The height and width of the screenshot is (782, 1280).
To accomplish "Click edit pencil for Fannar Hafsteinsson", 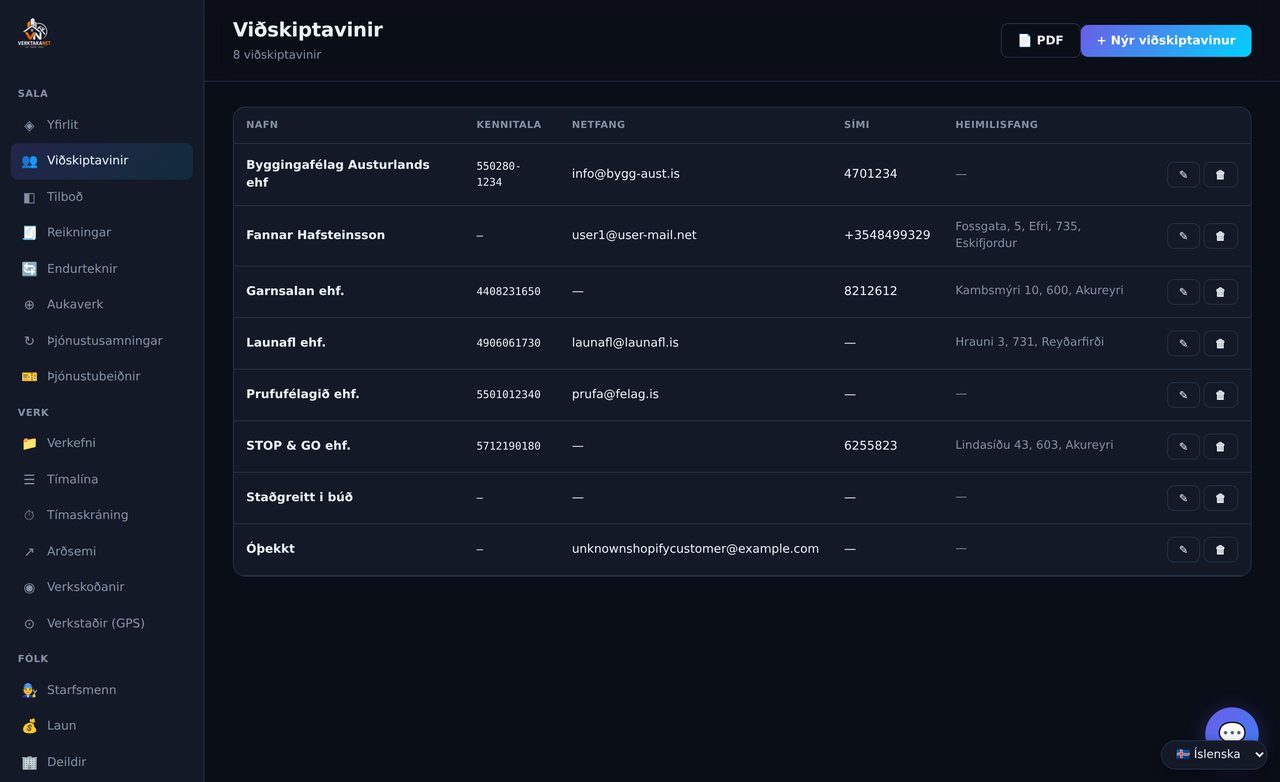I will pyautogui.click(x=1183, y=236).
